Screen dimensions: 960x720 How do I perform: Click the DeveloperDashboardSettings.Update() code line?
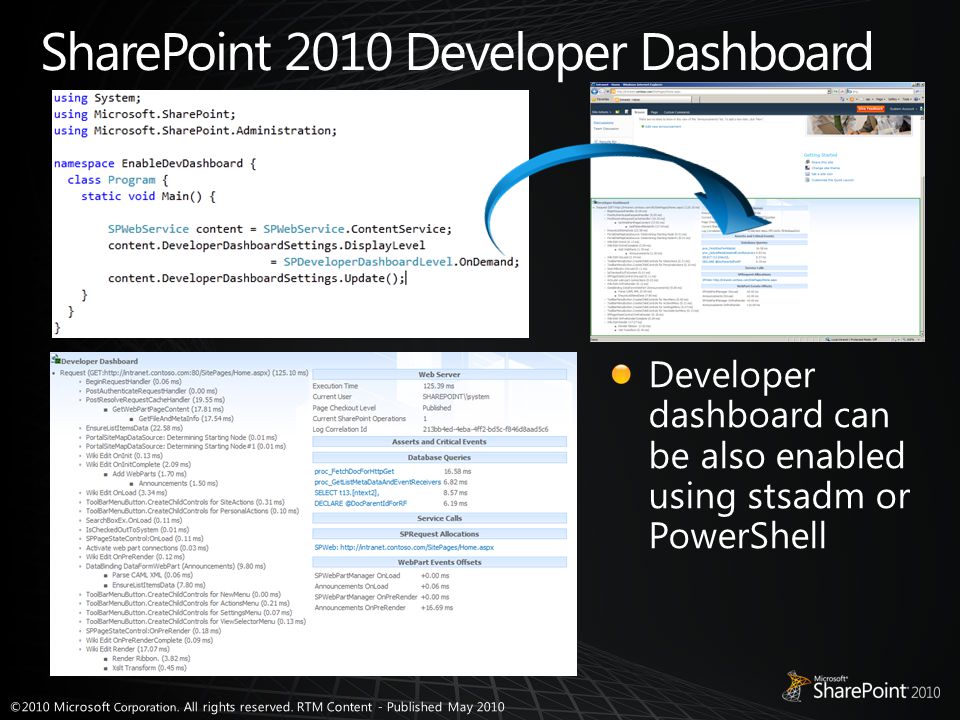pyautogui.click(x=257, y=278)
